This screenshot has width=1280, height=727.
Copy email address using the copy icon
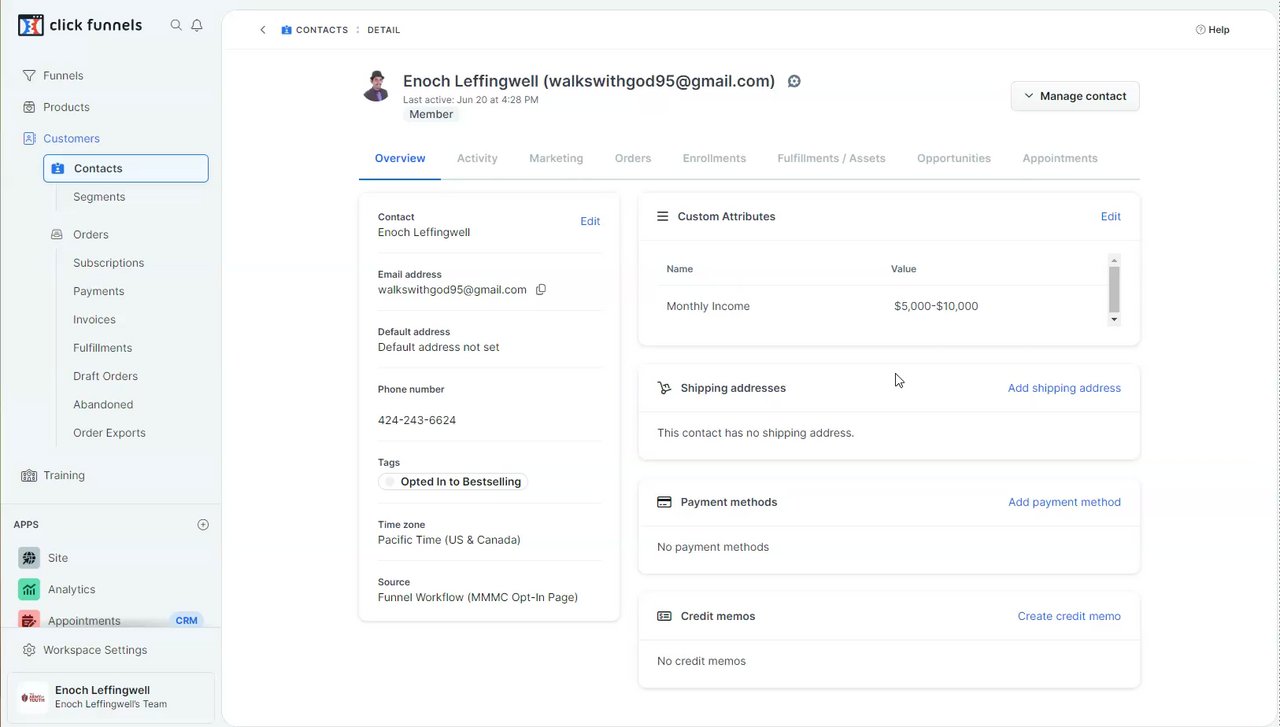click(541, 290)
